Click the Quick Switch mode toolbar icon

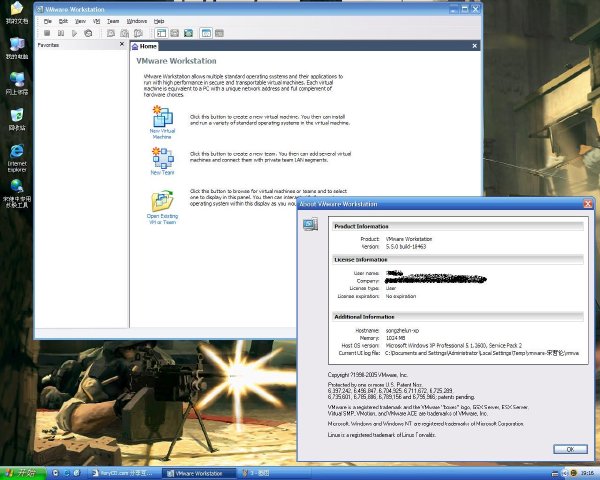tap(189, 33)
